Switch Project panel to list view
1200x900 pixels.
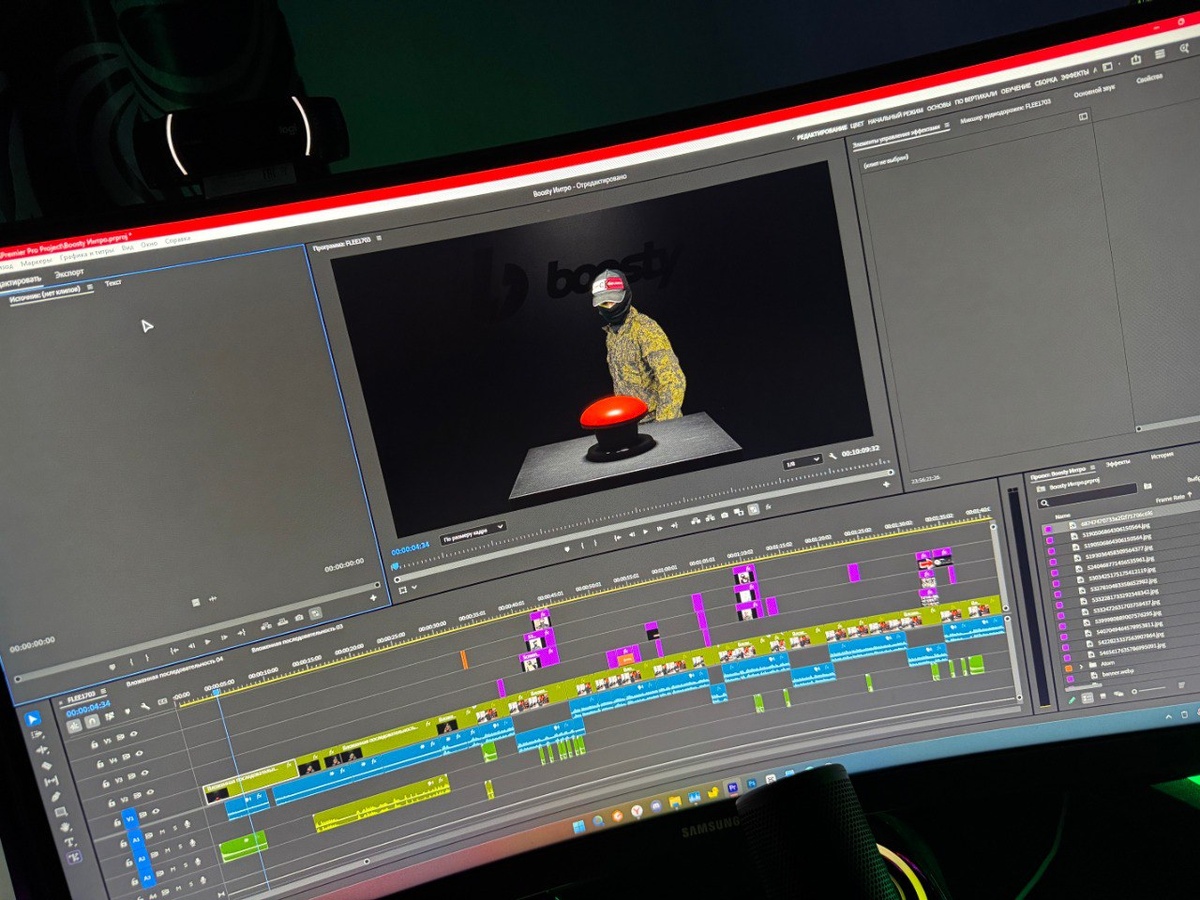[1088, 697]
